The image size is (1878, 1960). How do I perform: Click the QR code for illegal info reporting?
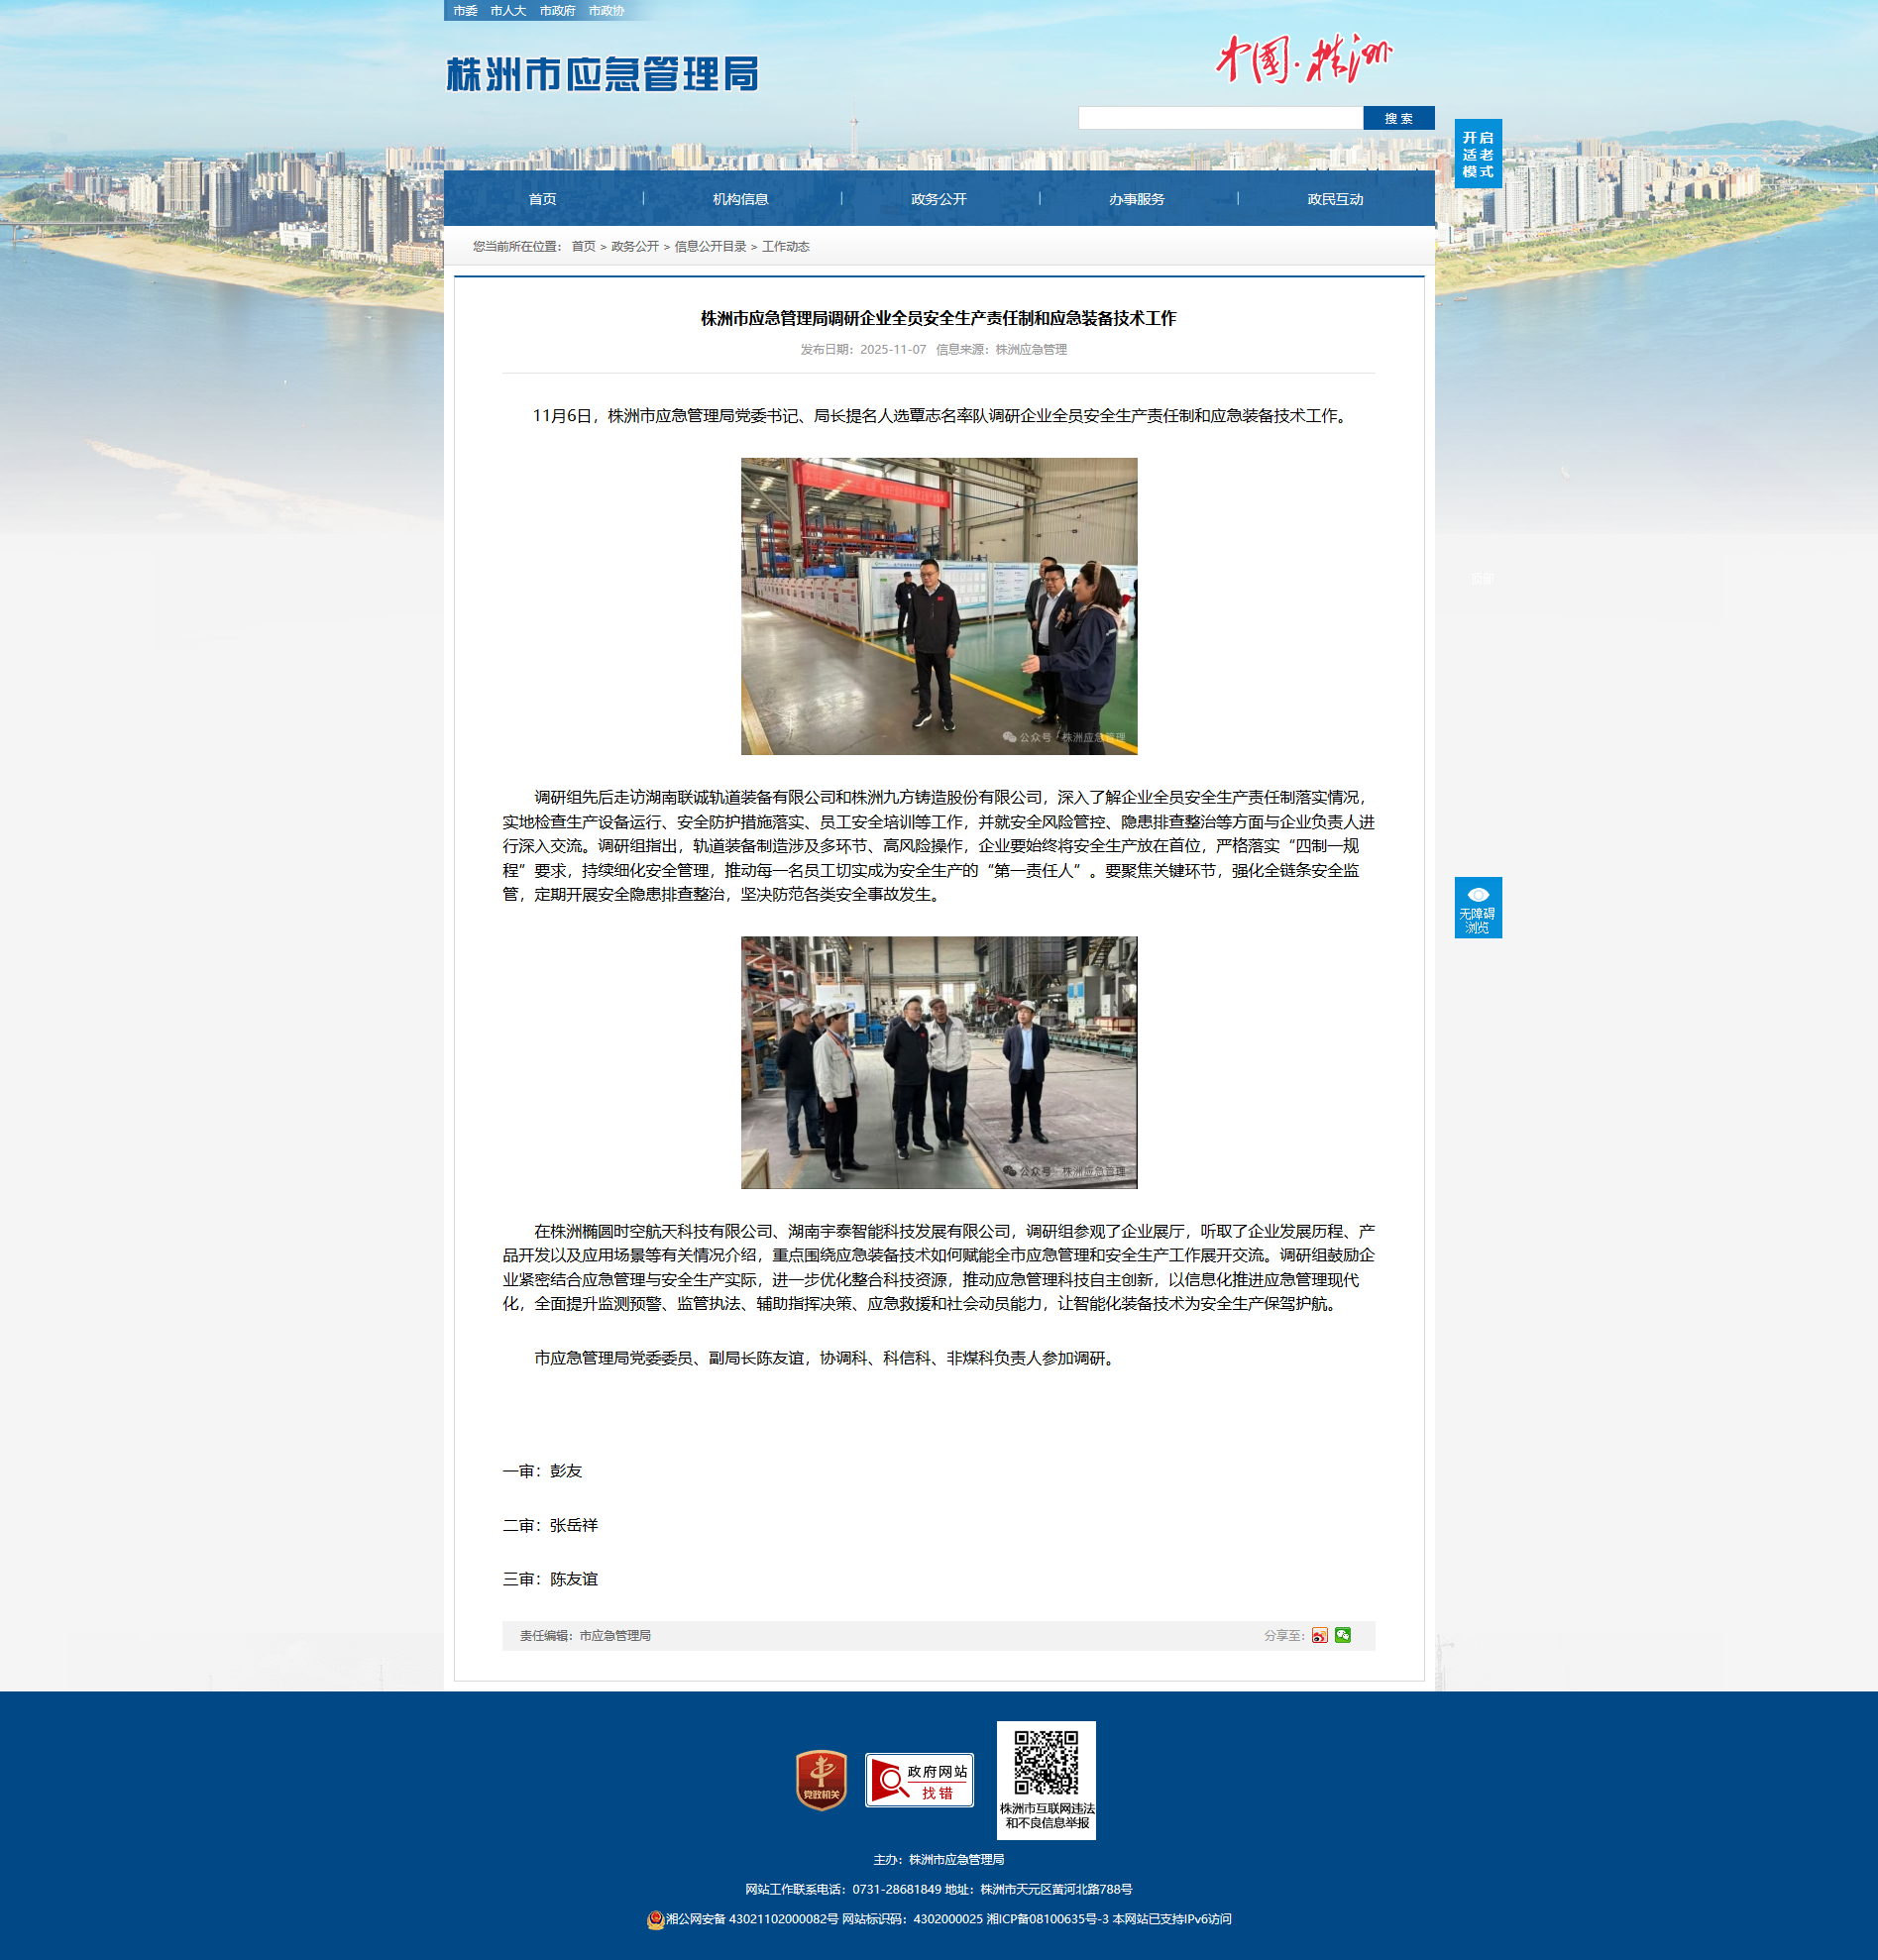pos(1046,1764)
